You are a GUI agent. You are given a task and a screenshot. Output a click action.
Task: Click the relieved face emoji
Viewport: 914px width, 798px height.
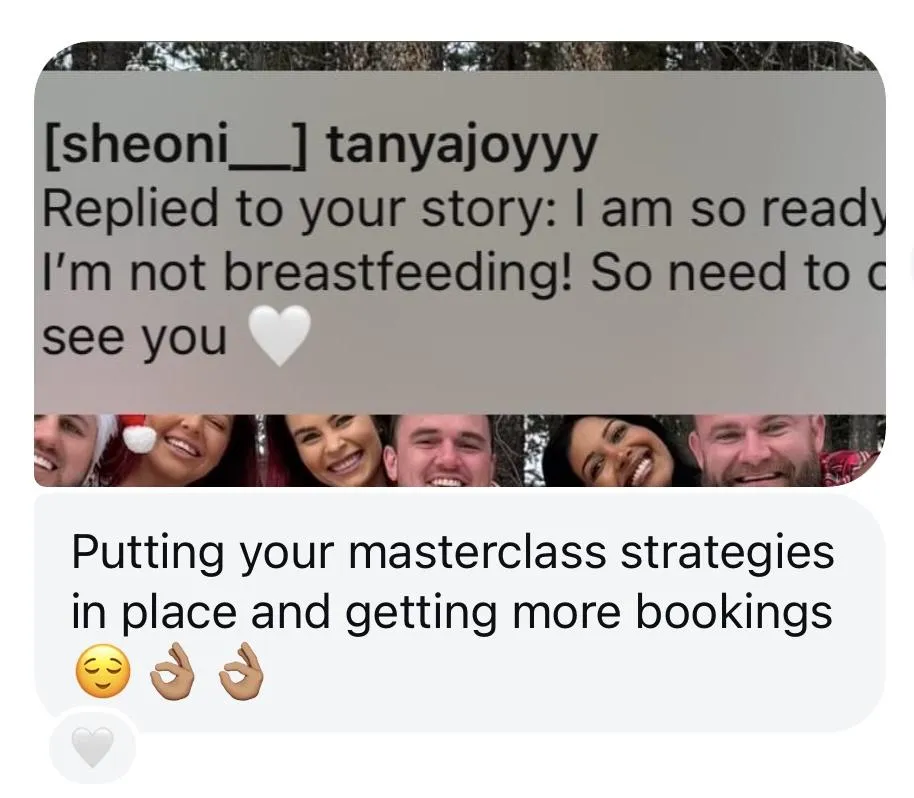[103, 671]
